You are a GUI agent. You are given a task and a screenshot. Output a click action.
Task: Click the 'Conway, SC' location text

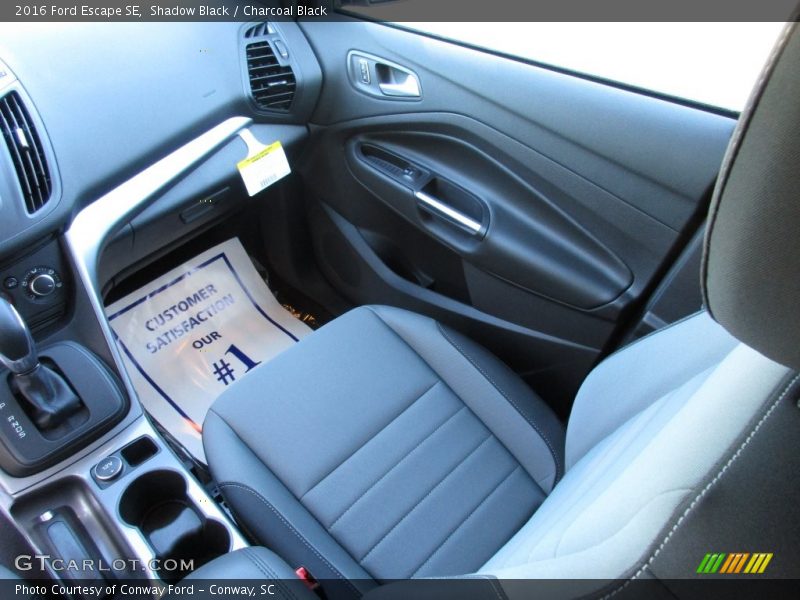pos(242,590)
